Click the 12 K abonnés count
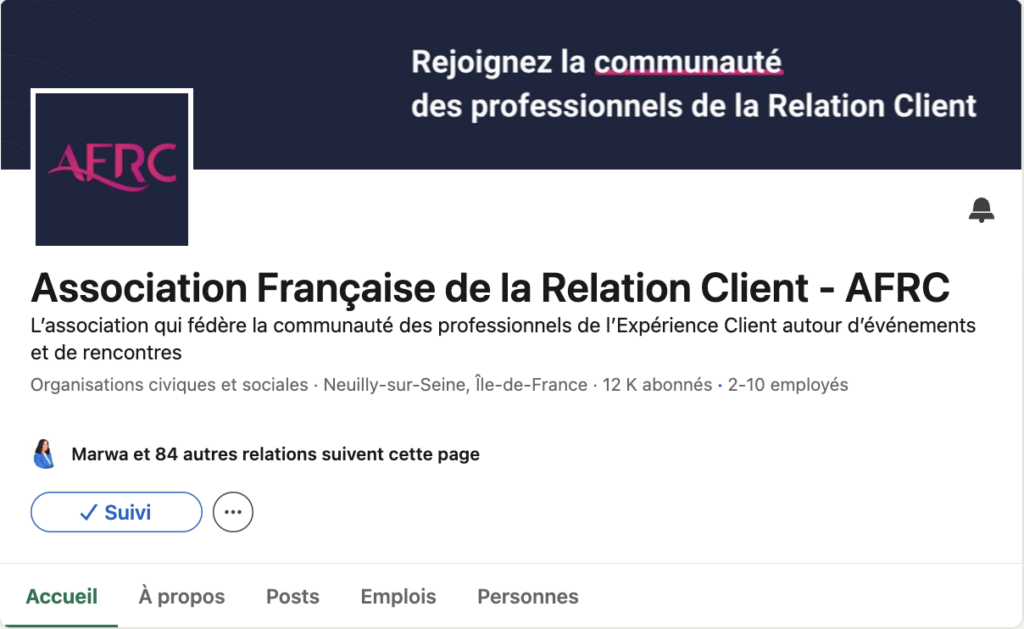 (657, 385)
